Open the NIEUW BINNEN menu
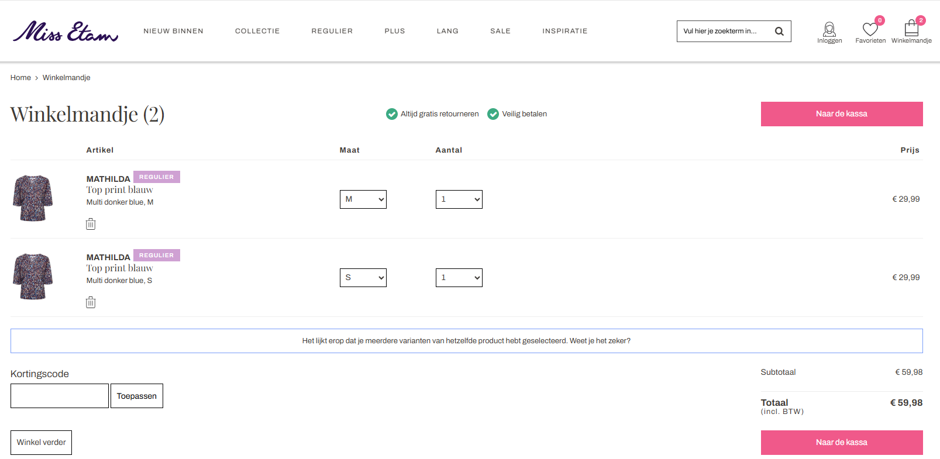This screenshot has height=459, width=940. coord(173,31)
